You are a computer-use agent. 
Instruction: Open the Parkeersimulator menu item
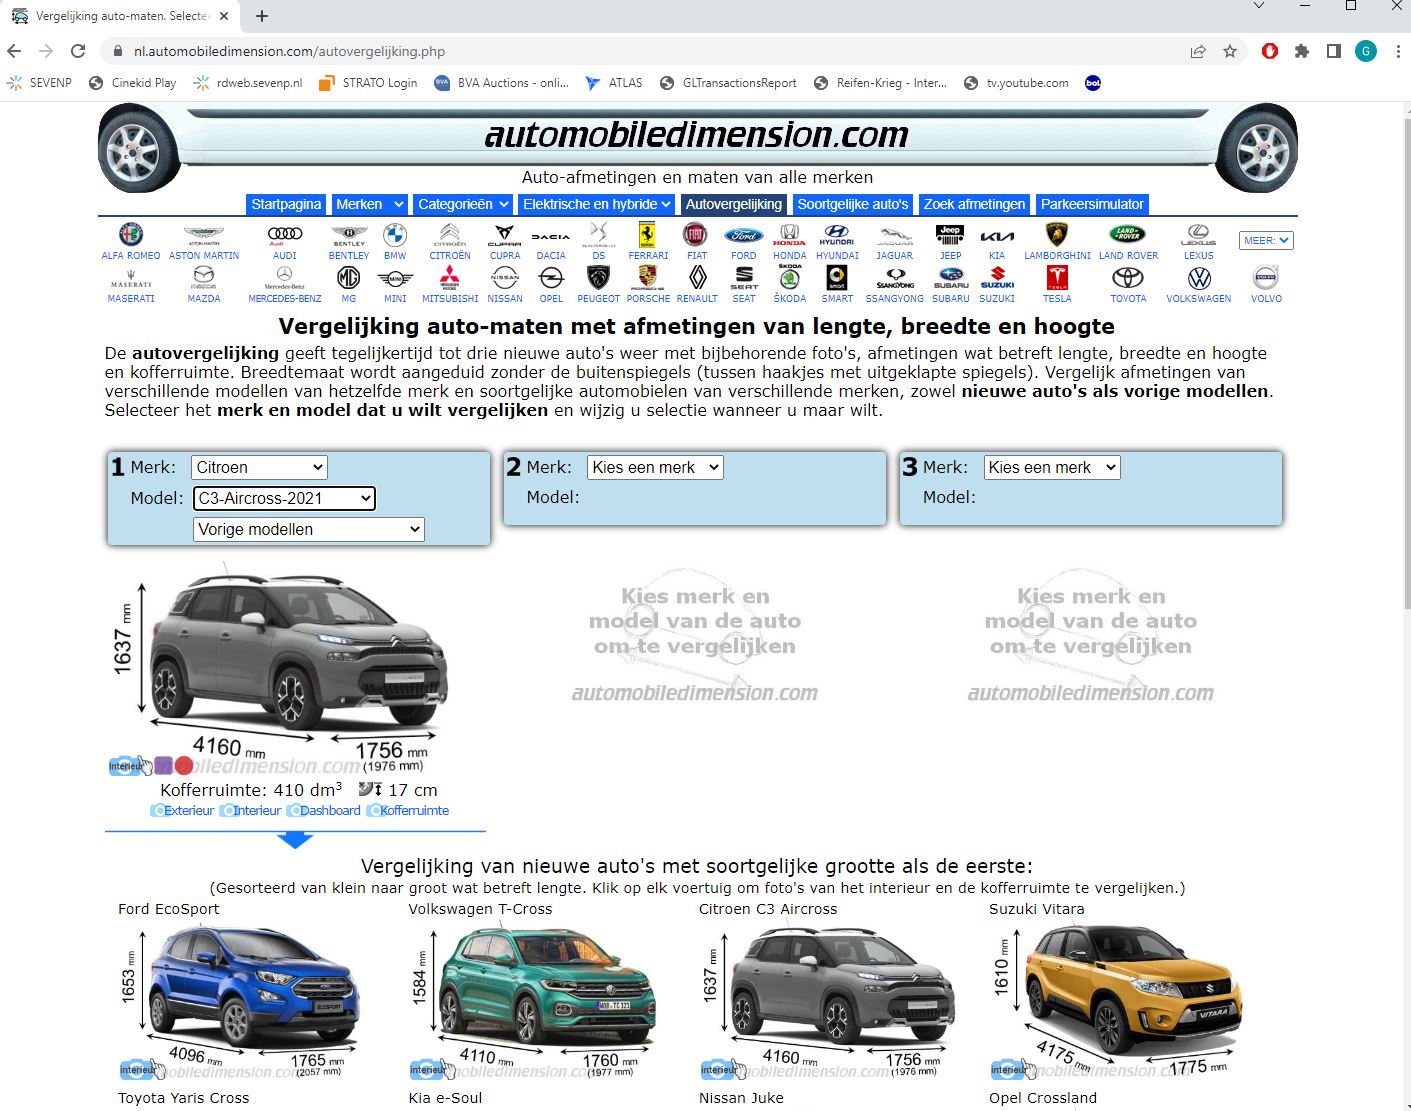pos(1092,204)
